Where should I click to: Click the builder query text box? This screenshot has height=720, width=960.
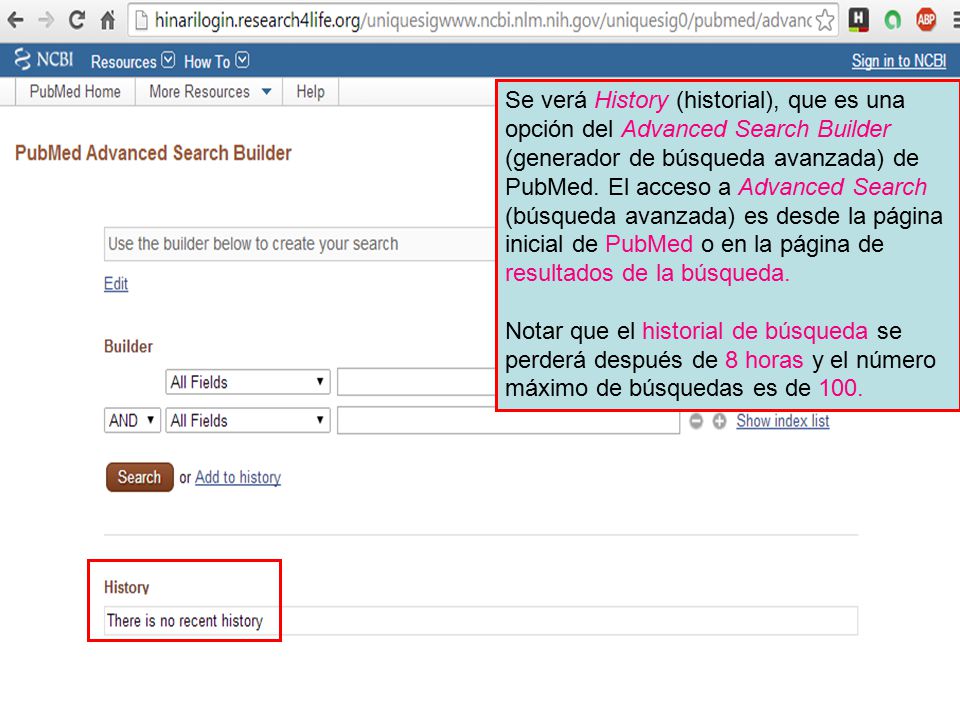point(299,244)
